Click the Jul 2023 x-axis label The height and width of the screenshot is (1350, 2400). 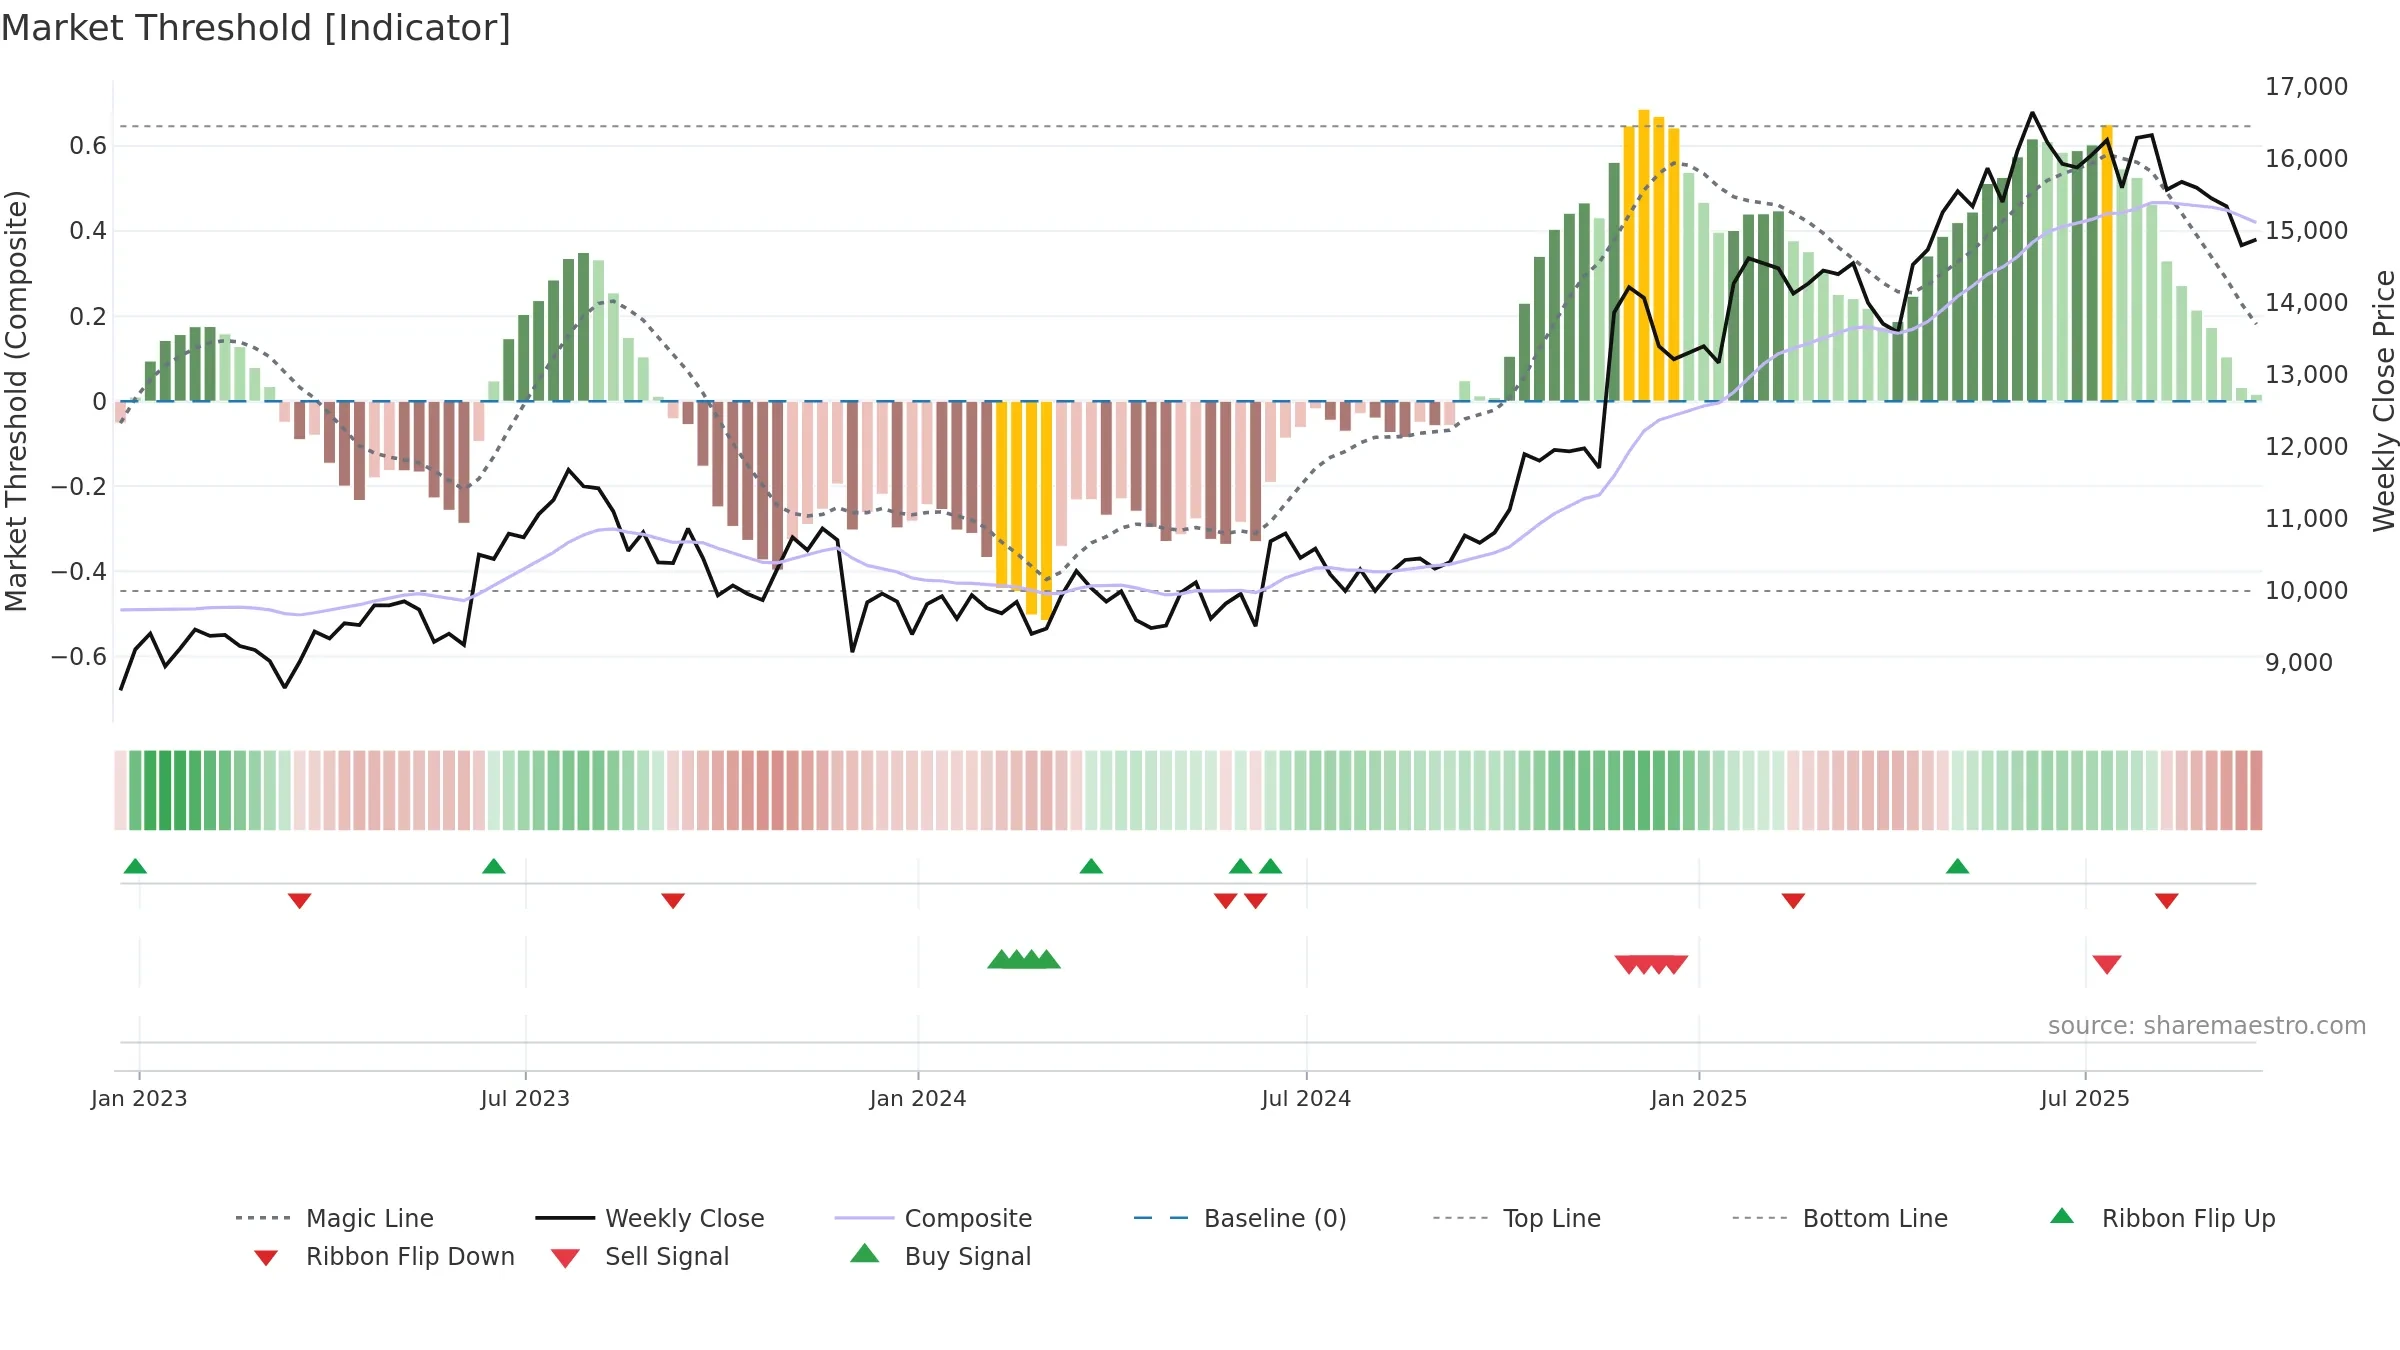(x=525, y=1099)
